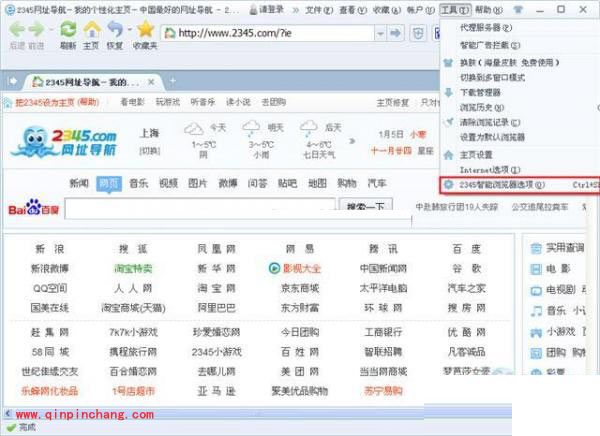Click the address bar URL field
Screen dimensions: 600x436
click(268, 33)
